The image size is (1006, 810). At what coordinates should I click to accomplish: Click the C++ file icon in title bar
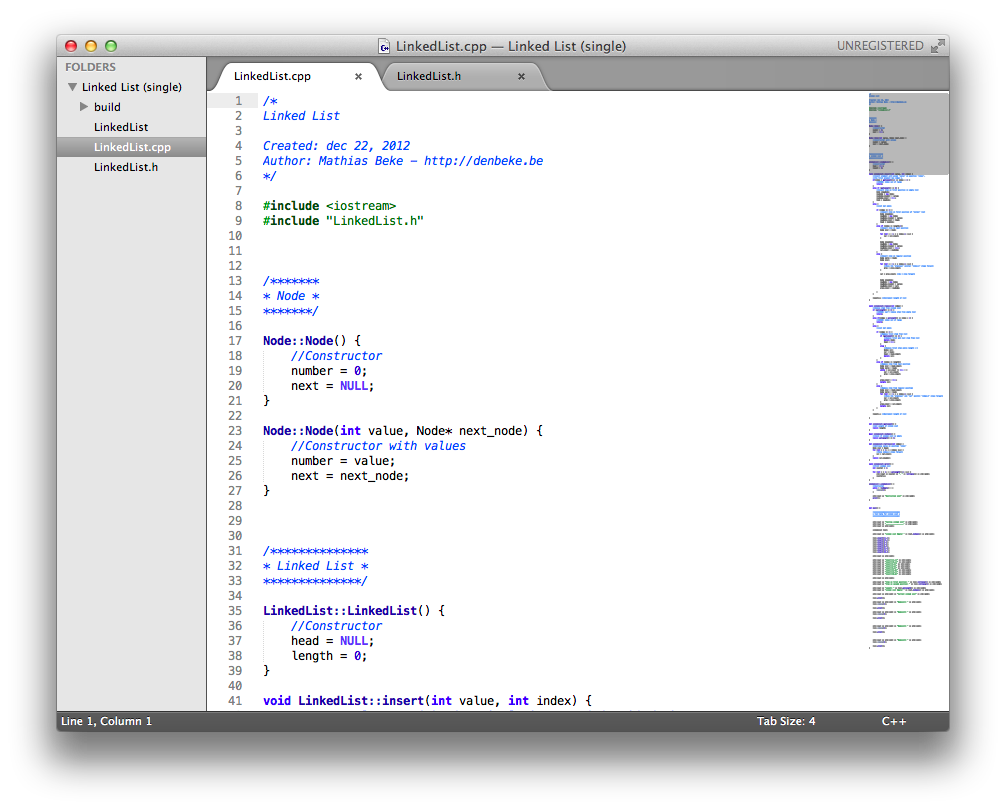[384, 46]
